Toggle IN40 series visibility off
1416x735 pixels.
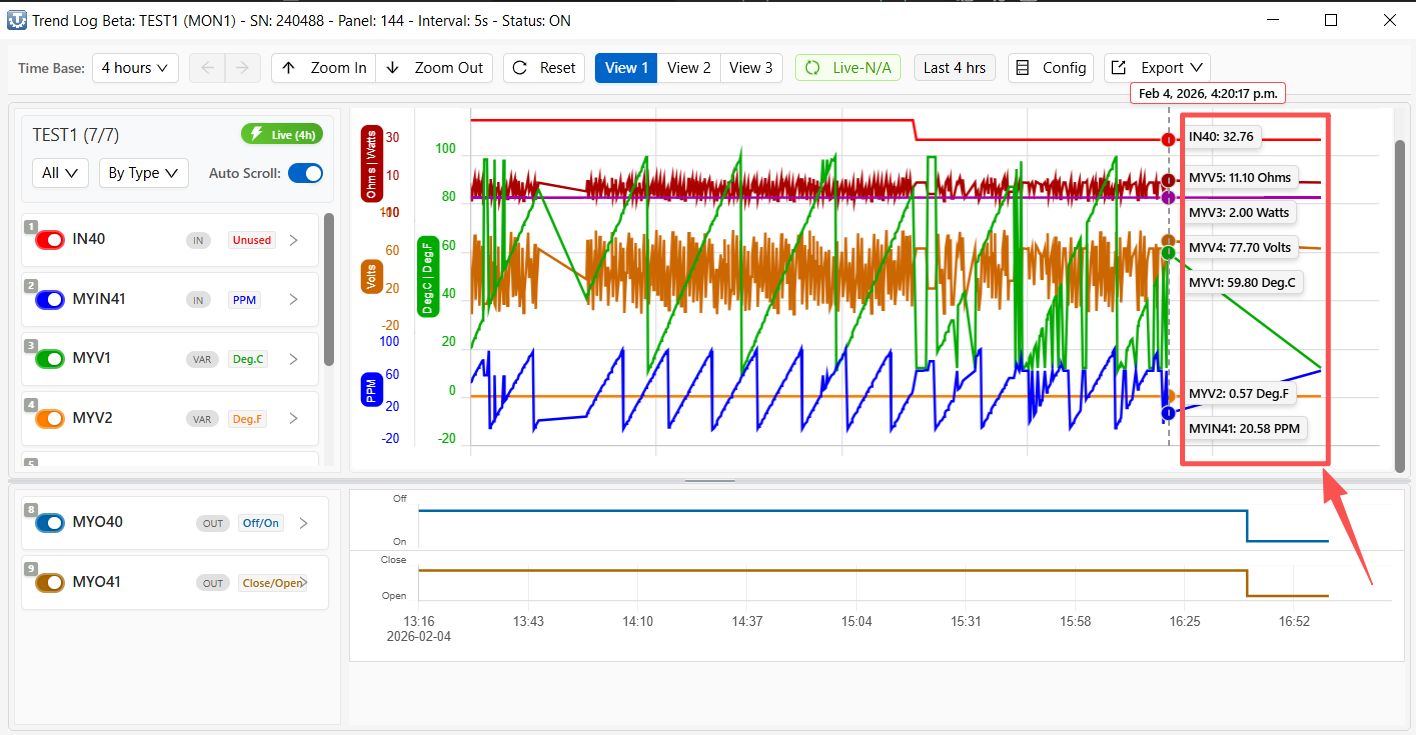pyautogui.click(x=50, y=240)
